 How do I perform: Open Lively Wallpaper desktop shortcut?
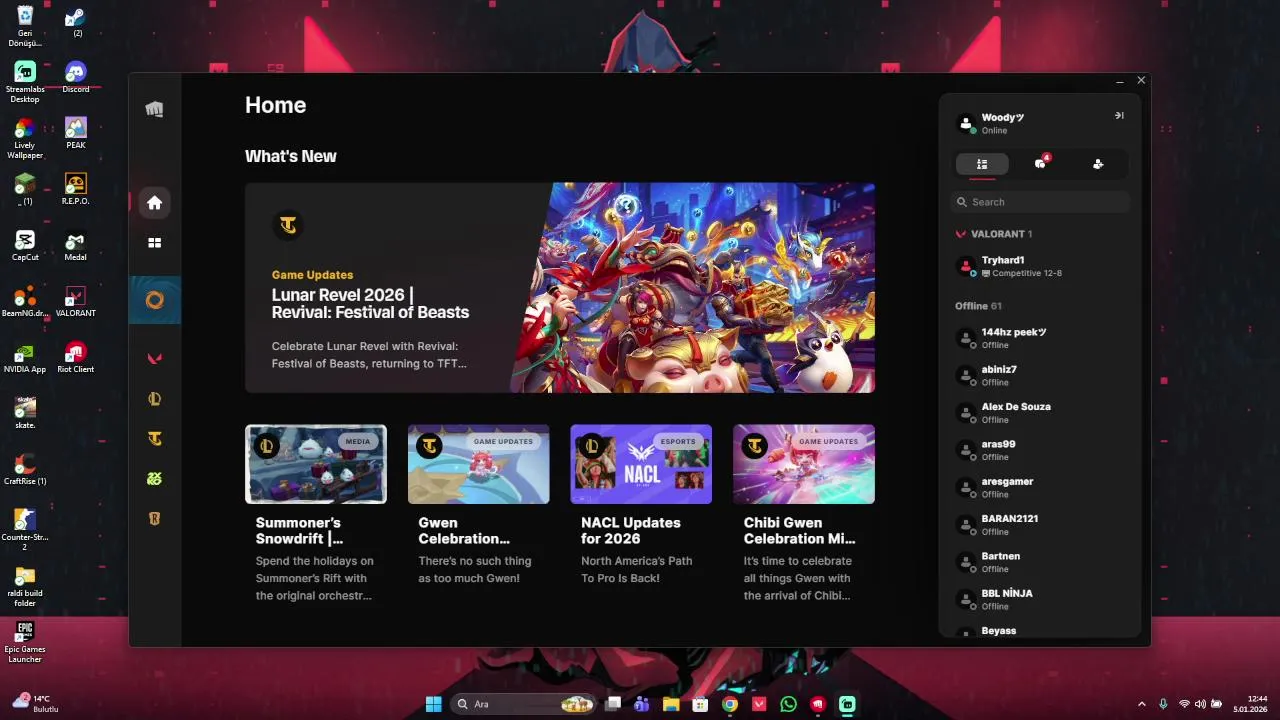(25, 138)
